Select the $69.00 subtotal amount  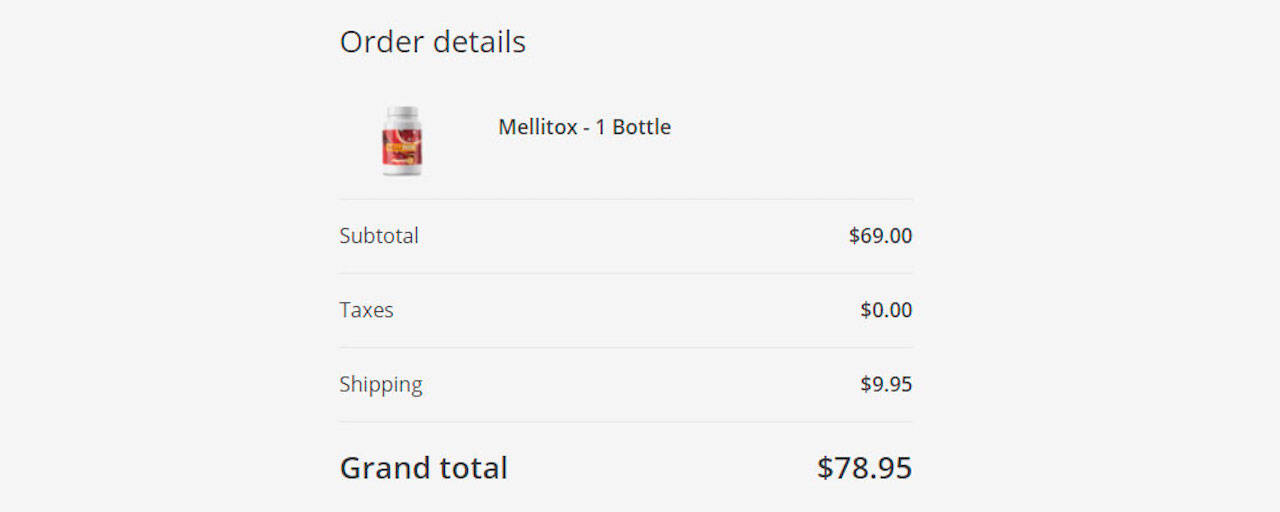pyautogui.click(x=880, y=236)
